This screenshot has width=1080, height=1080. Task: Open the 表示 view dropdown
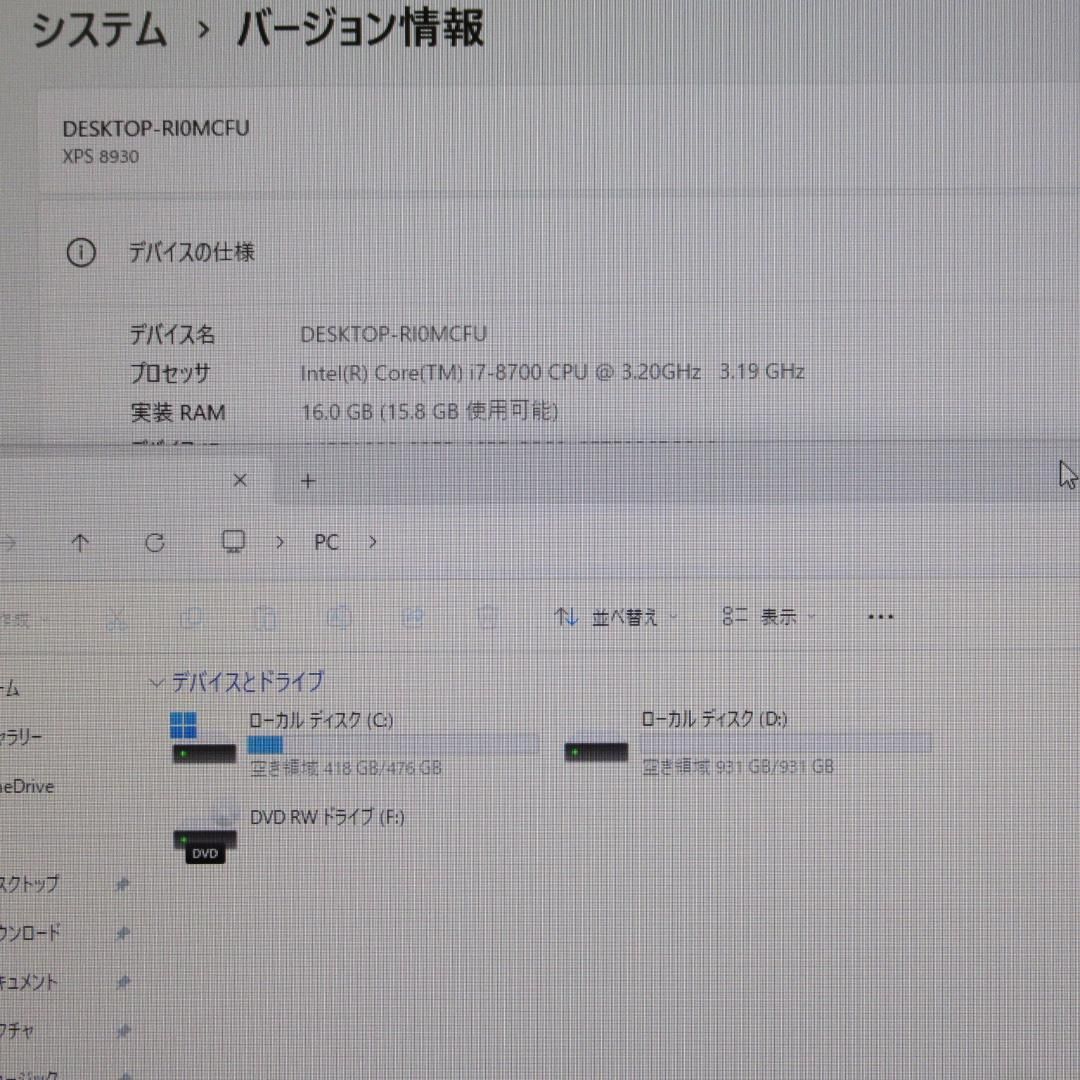(x=769, y=618)
